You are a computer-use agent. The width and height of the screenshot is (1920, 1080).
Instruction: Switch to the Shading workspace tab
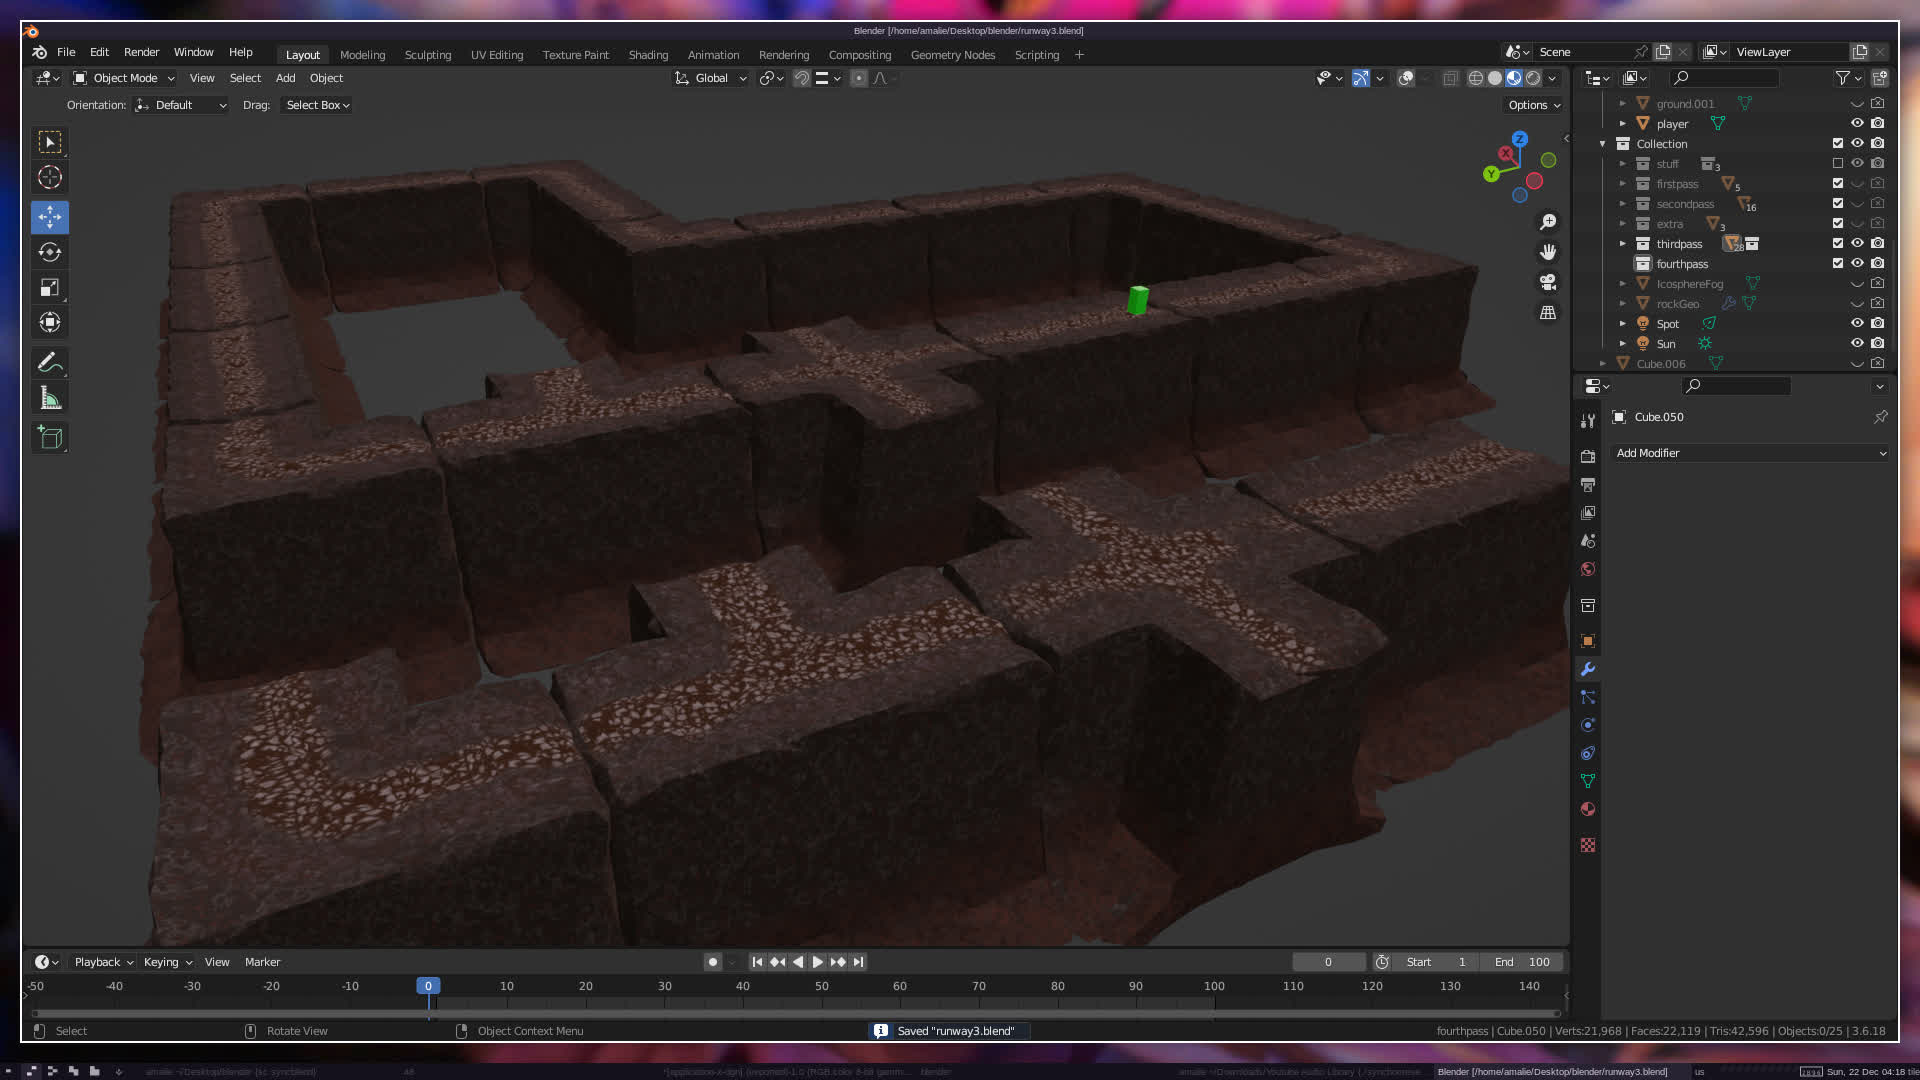click(647, 55)
